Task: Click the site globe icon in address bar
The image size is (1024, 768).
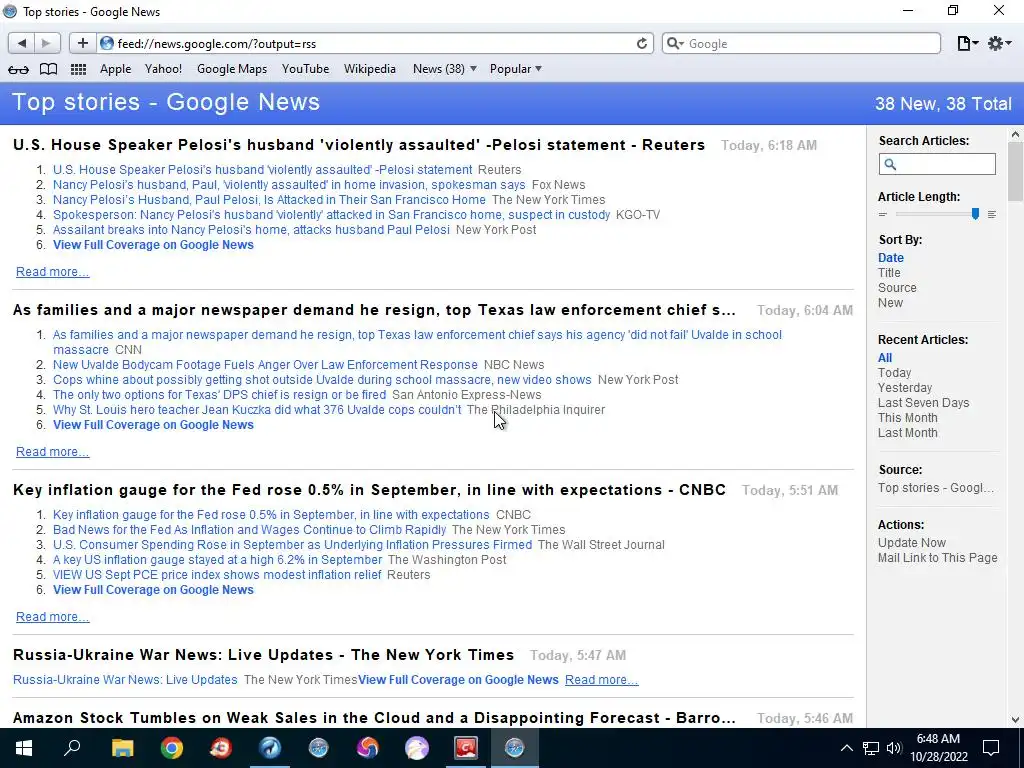Action: click(x=107, y=43)
